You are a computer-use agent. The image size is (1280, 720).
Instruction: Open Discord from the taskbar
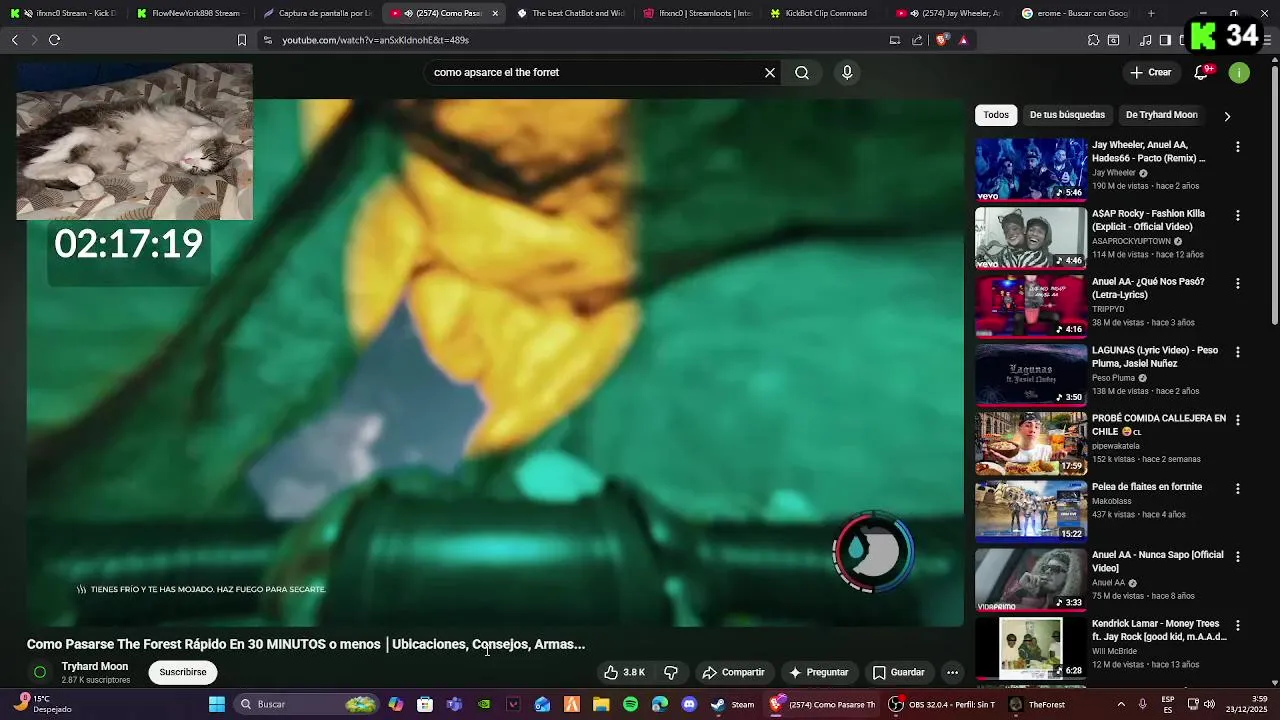click(689, 704)
